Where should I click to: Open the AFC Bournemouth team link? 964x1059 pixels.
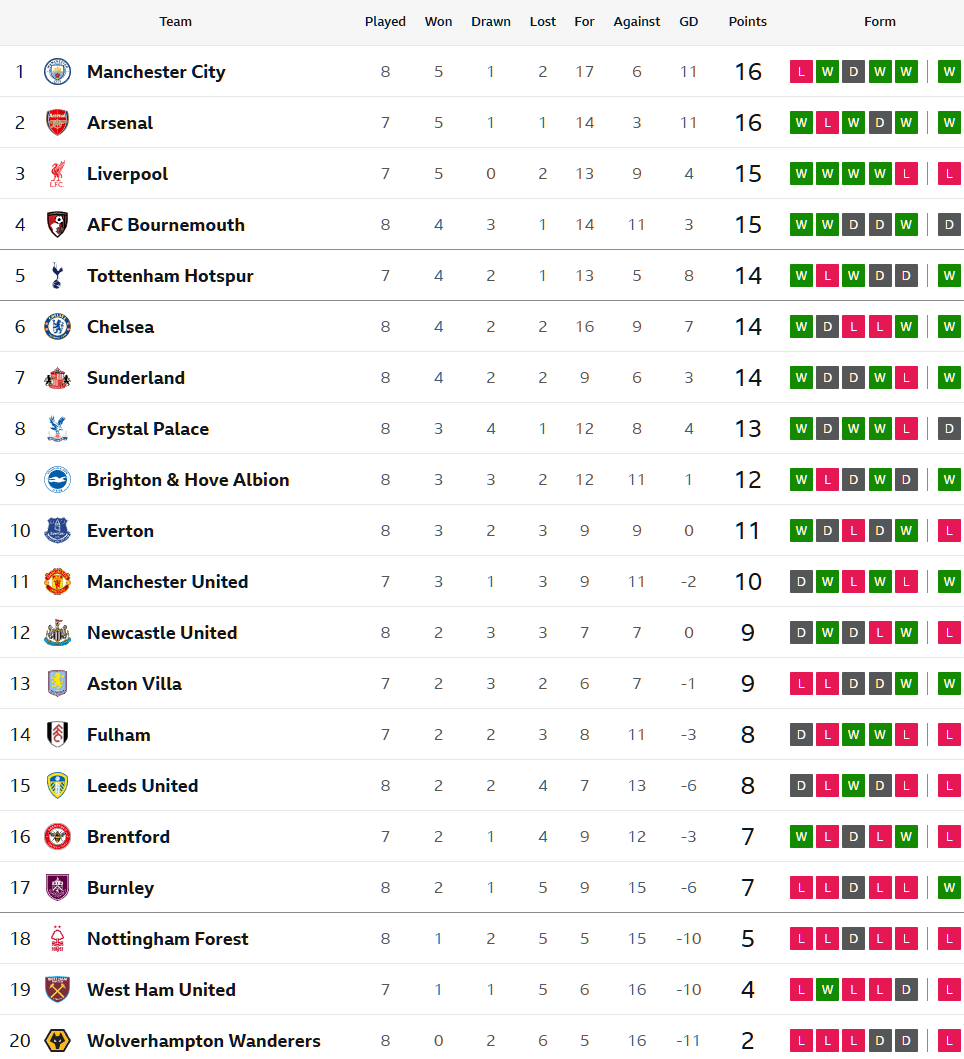coord(166,225)
